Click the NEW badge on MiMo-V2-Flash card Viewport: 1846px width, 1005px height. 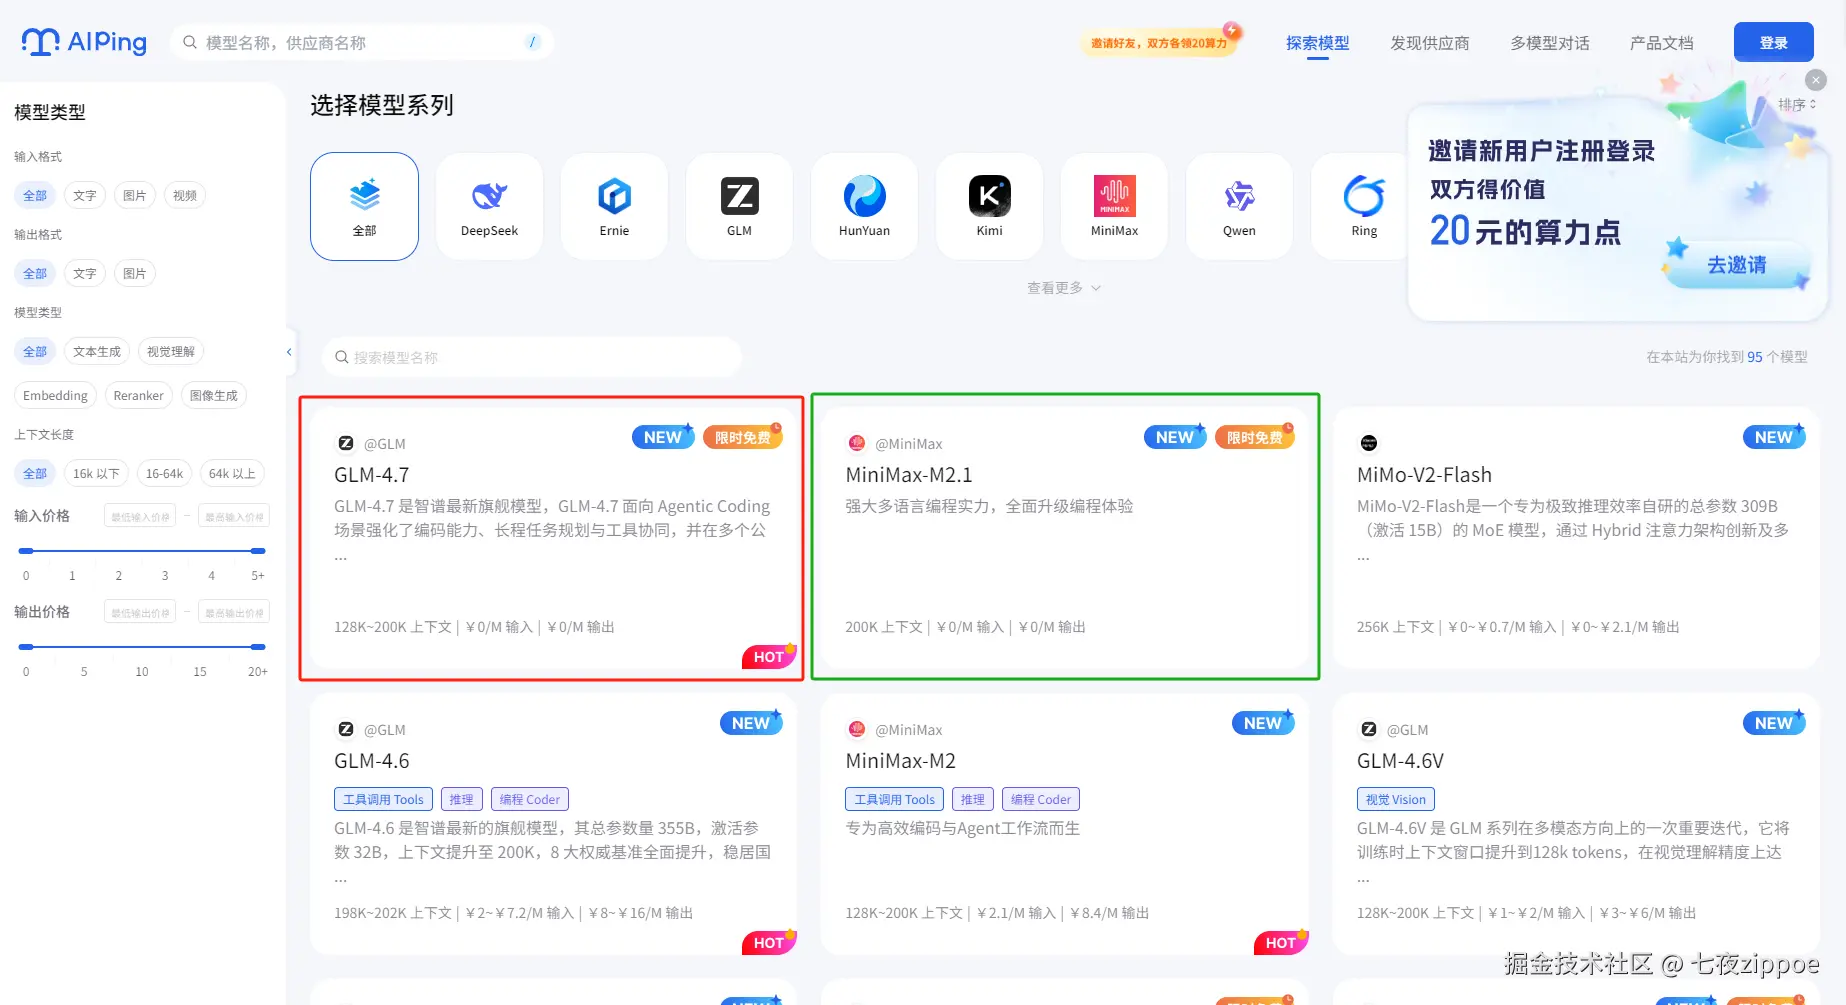(x=1774, y=437)
